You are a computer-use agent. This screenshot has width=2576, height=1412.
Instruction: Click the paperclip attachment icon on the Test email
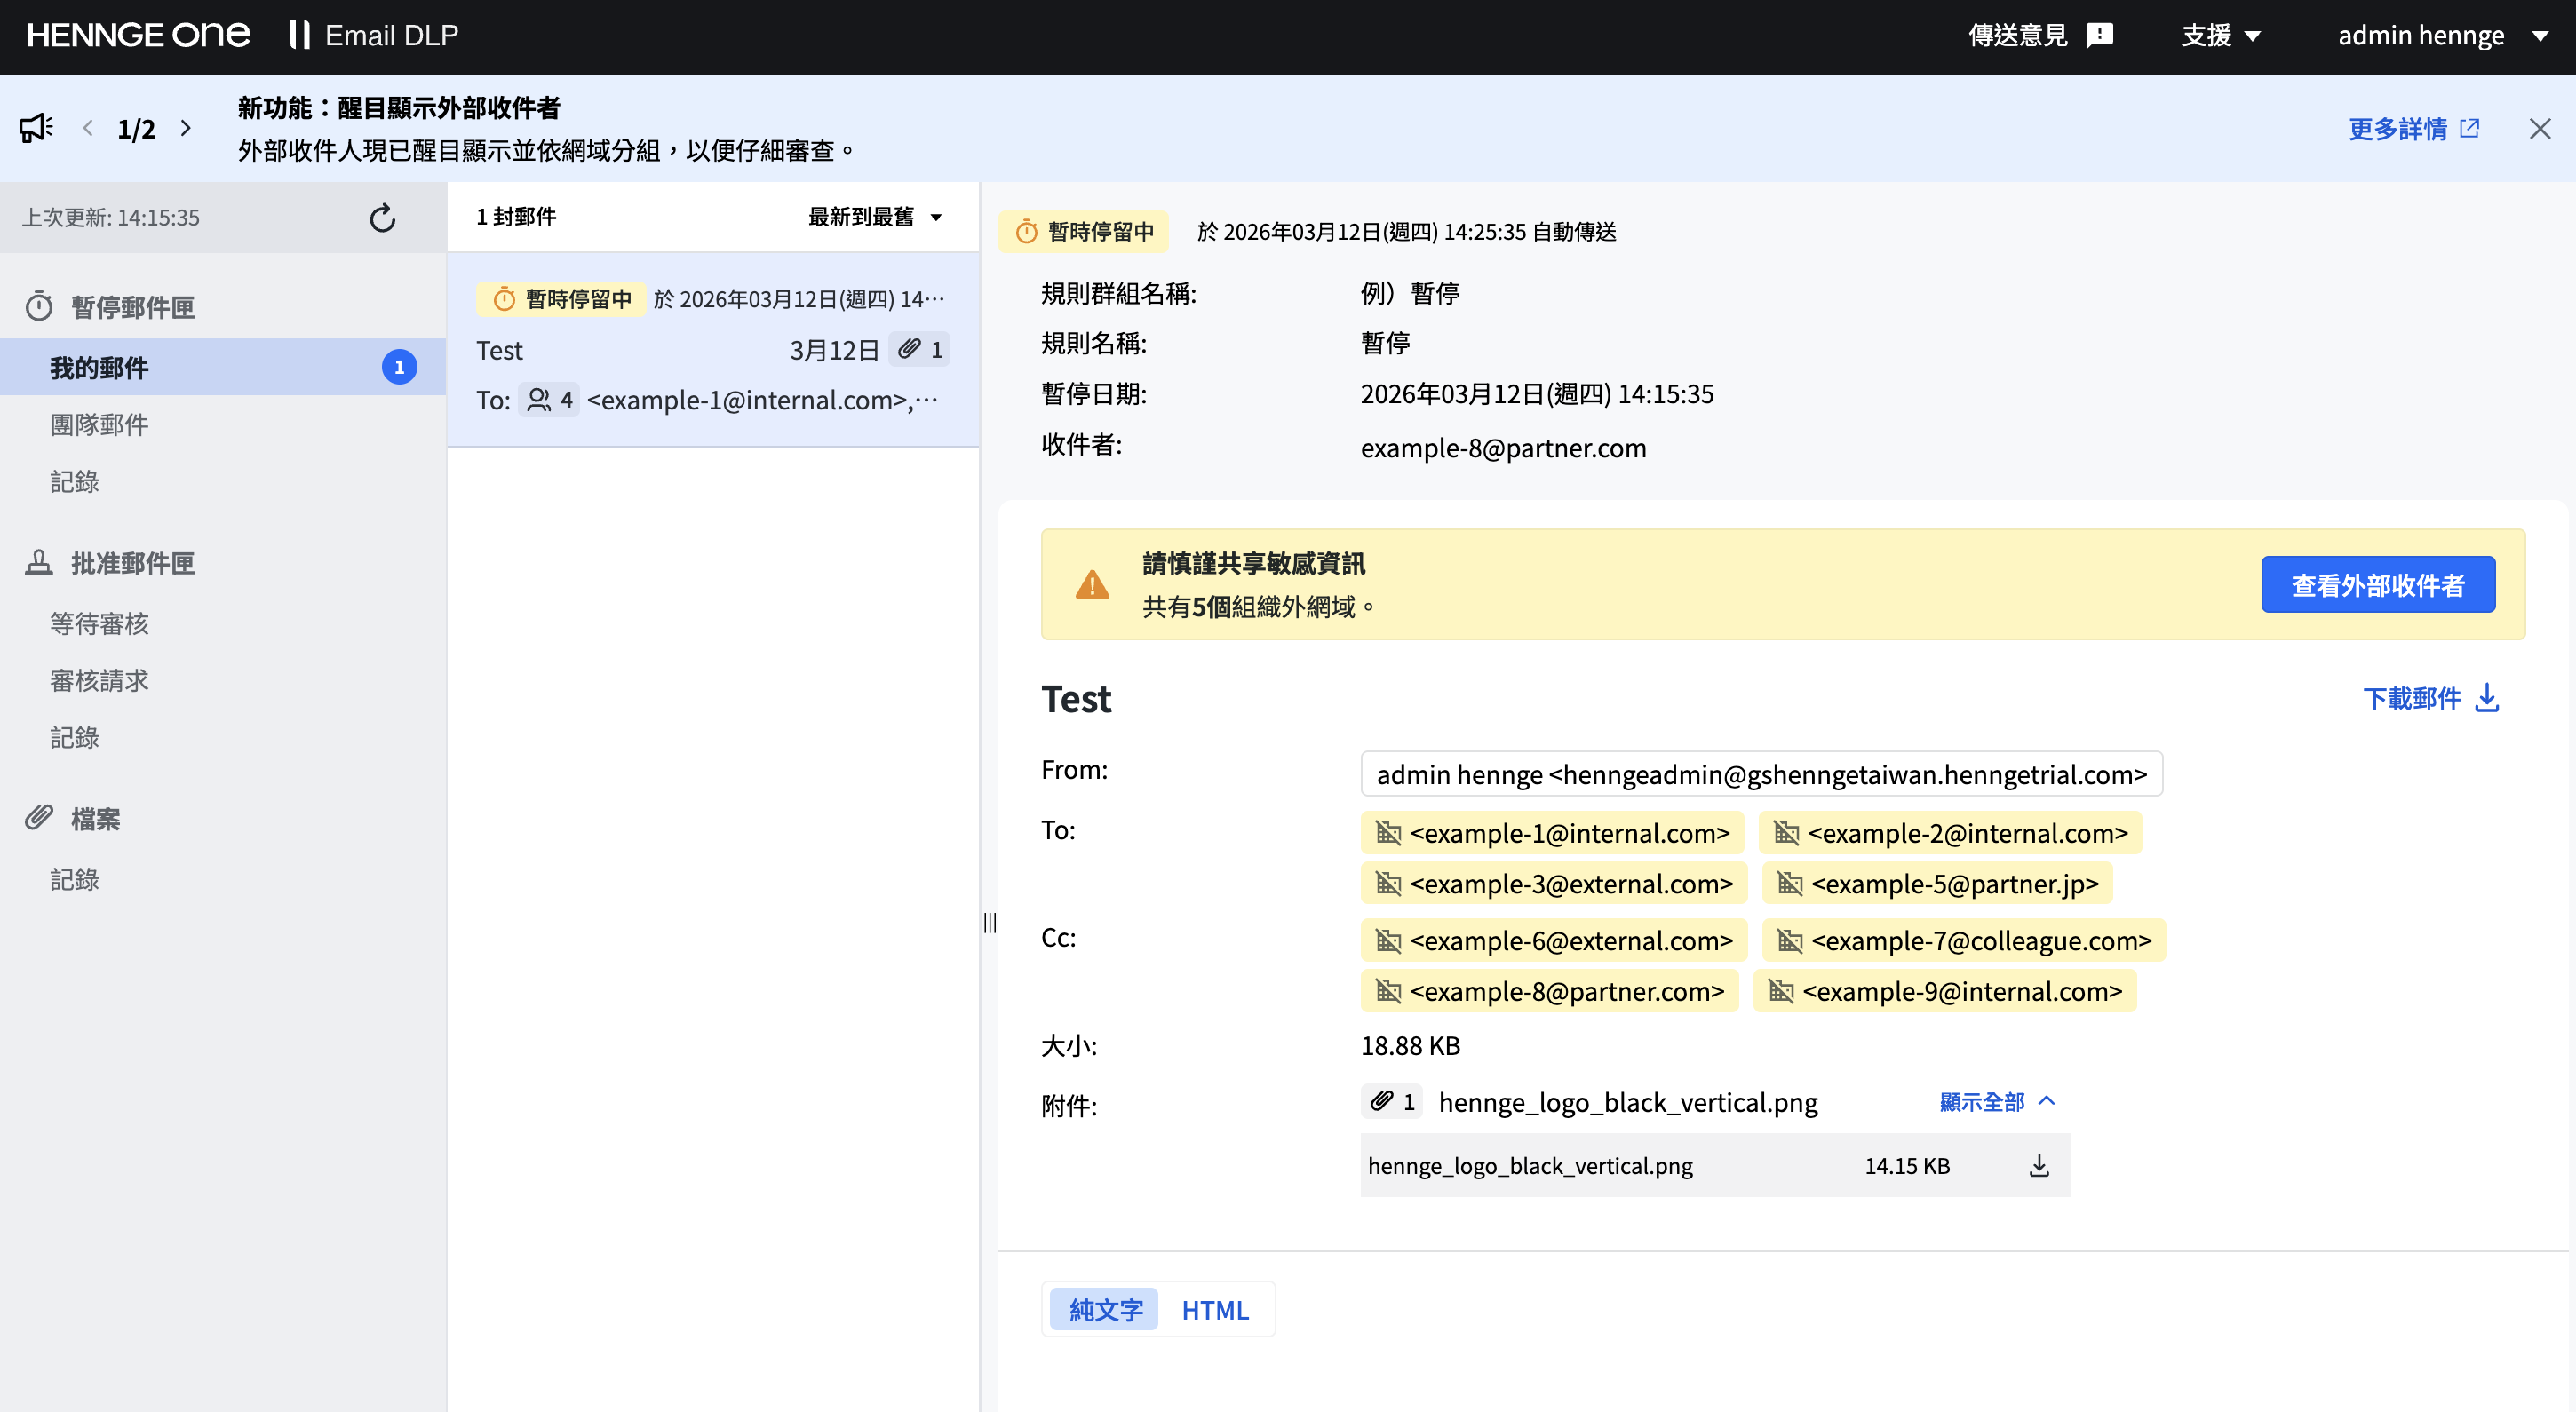coord(911,349)
